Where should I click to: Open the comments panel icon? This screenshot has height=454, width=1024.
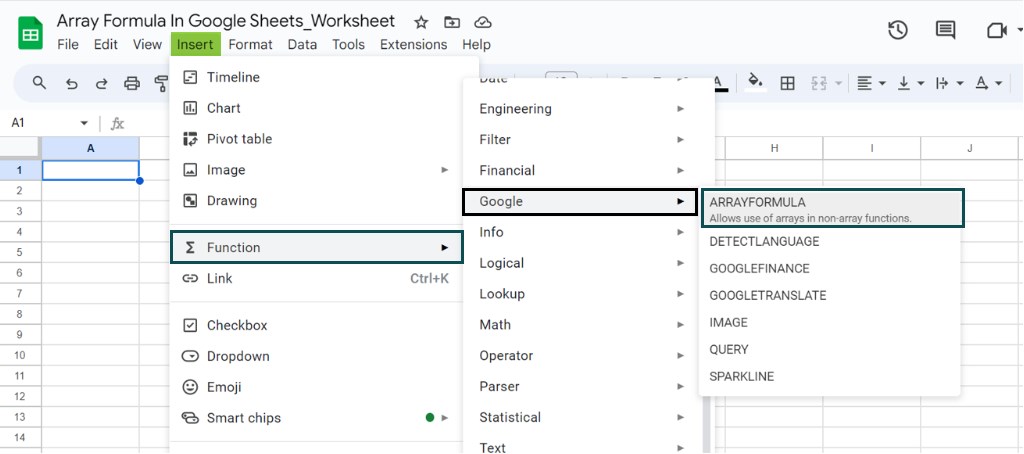945,30
